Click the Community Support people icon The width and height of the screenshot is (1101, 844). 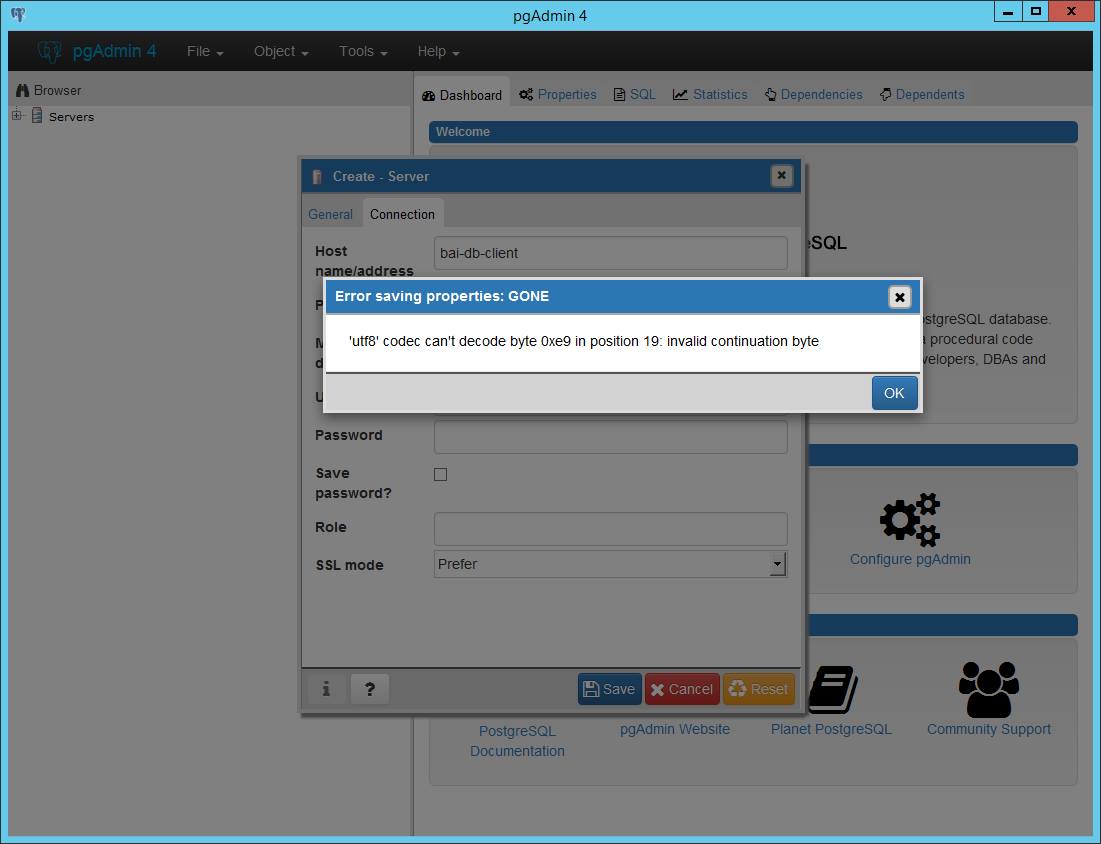(989, 690)
